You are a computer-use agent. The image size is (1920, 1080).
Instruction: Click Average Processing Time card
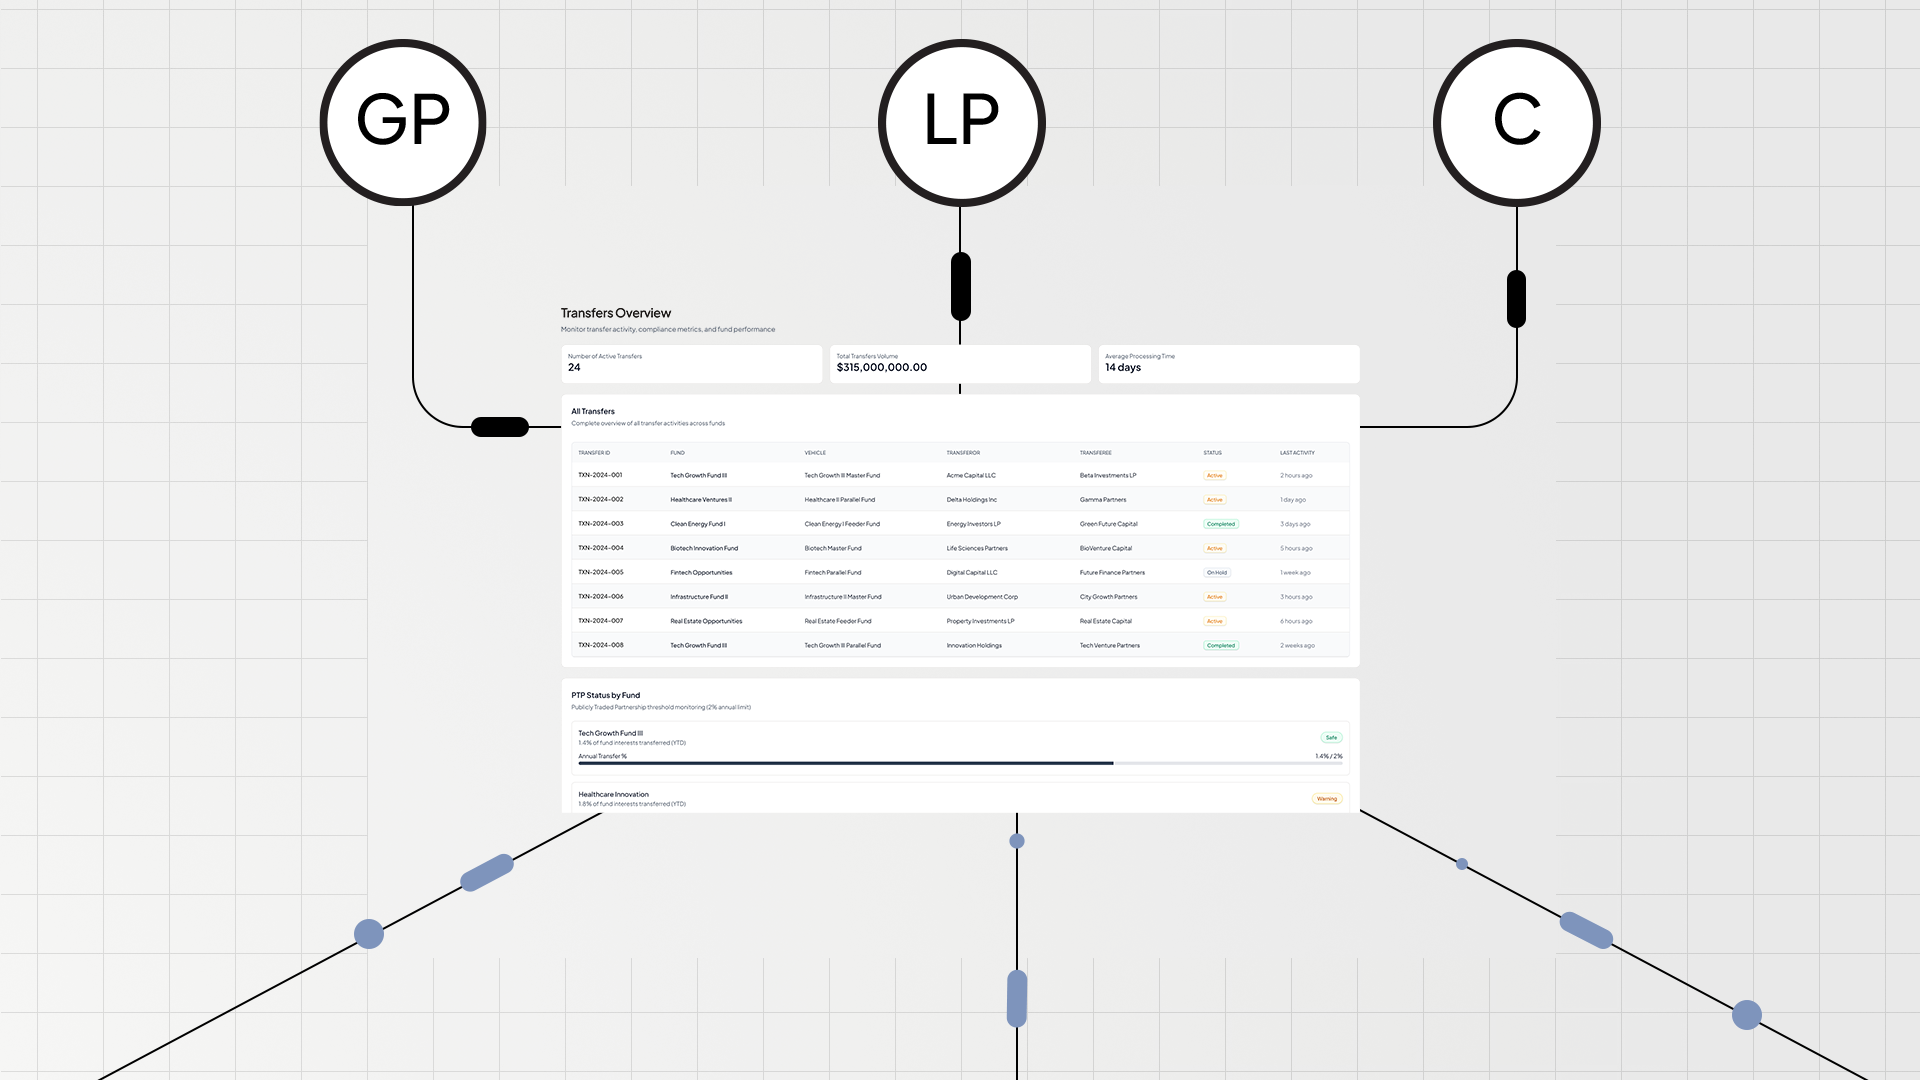click(1228, 363)
